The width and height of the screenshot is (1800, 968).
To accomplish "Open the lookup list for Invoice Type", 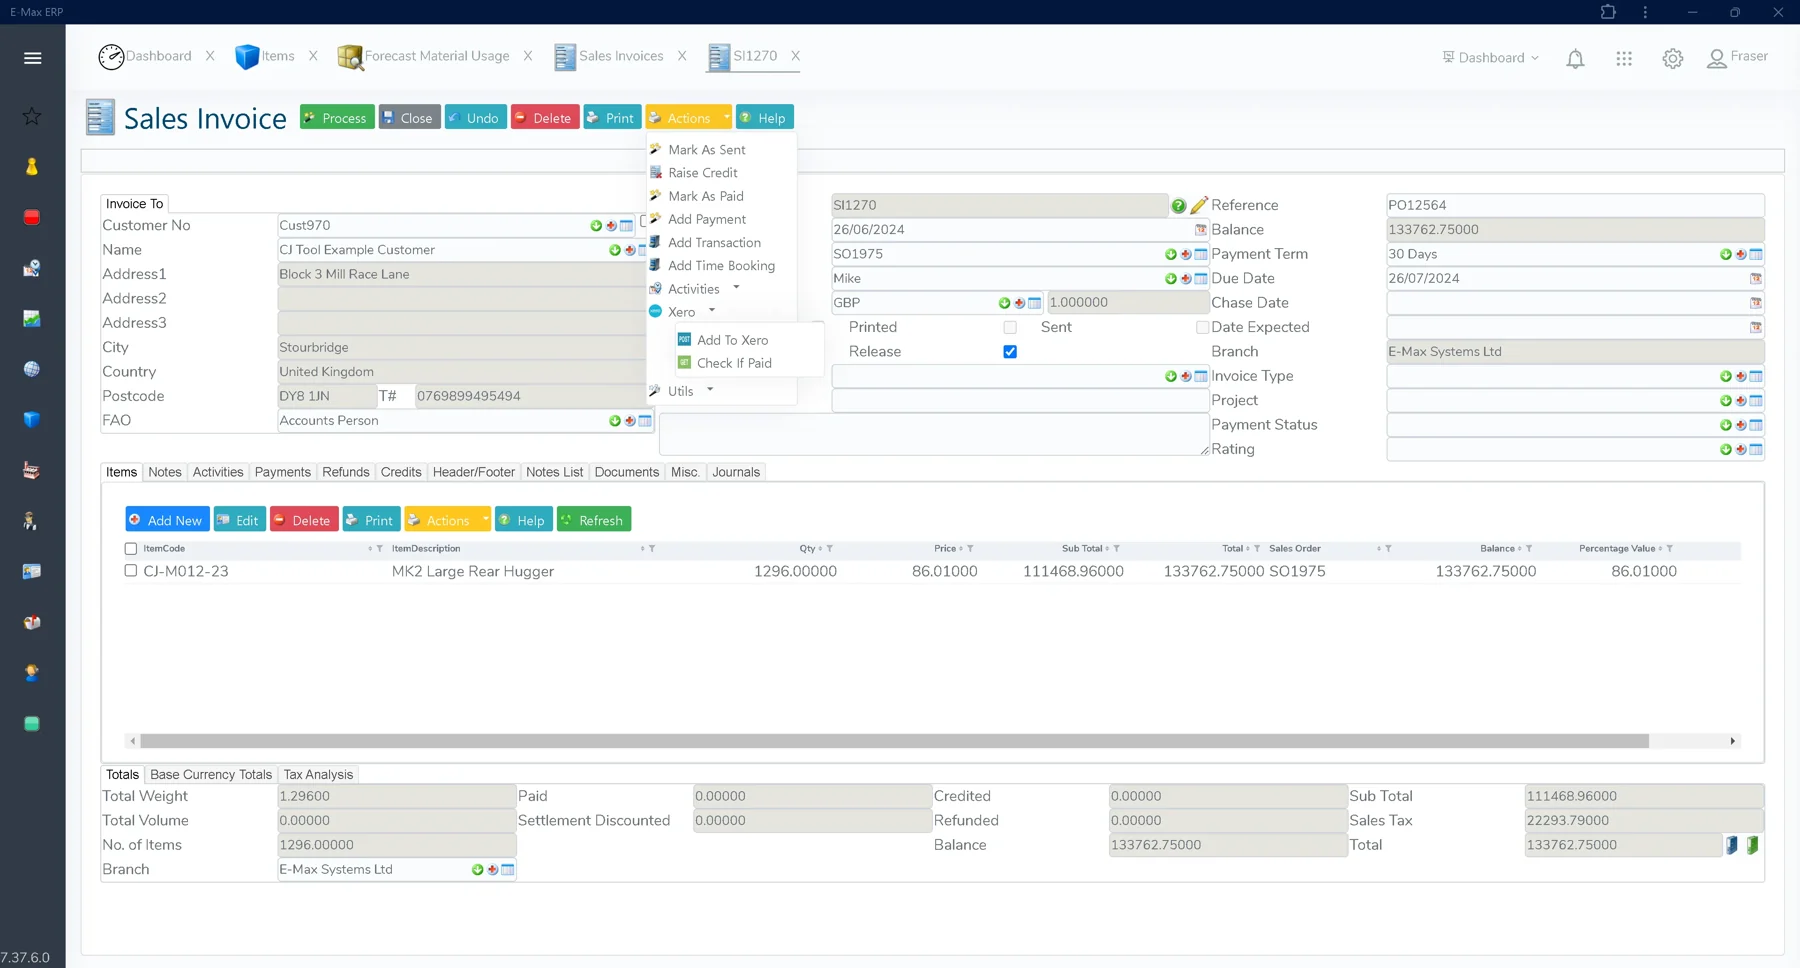I will coord(1756,377).
